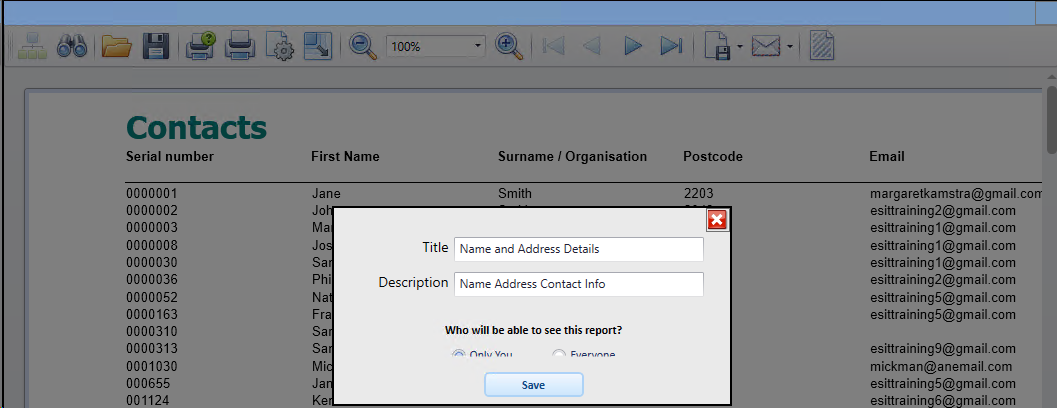Click the first name Jane in the 0000001 row

click(x=326, y=194)
